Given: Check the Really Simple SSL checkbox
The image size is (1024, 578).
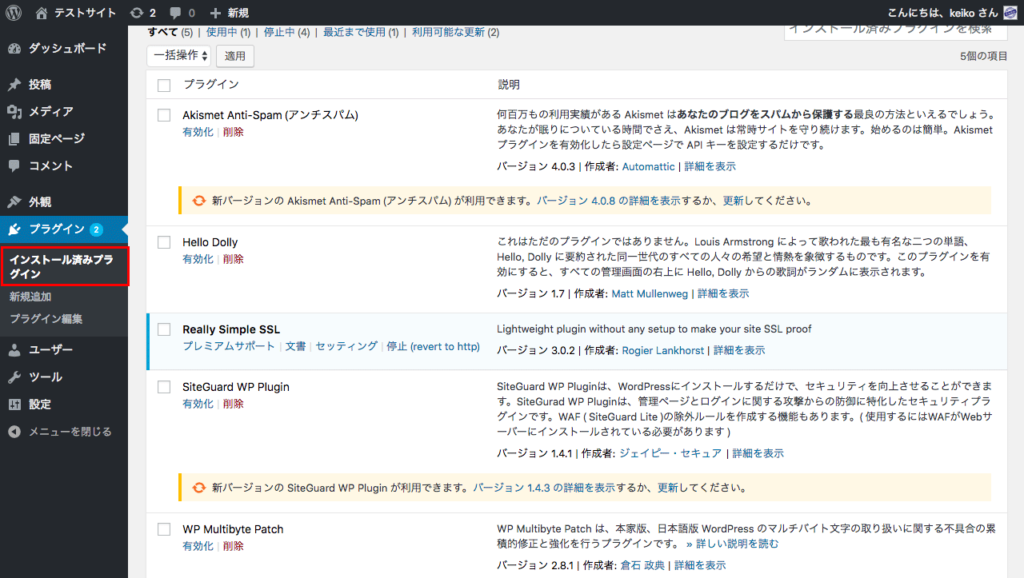Looking at the screenshot, I should tap(164, 330).
